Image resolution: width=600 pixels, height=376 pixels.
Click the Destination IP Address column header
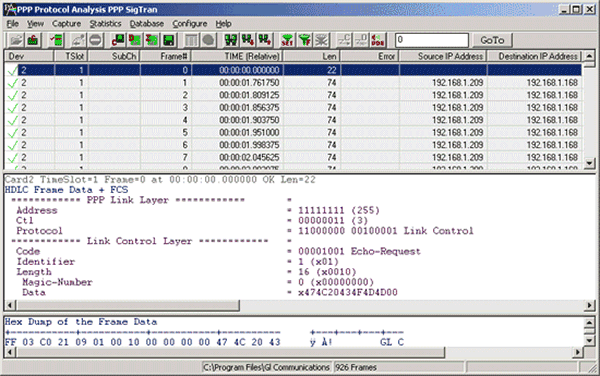(x=535, y=56)
